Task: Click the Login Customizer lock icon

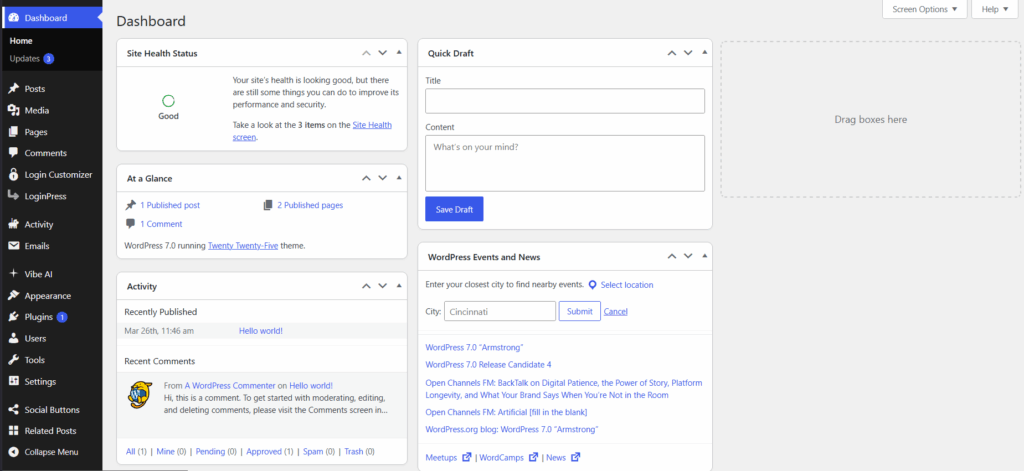Action: tap(13, 174)
